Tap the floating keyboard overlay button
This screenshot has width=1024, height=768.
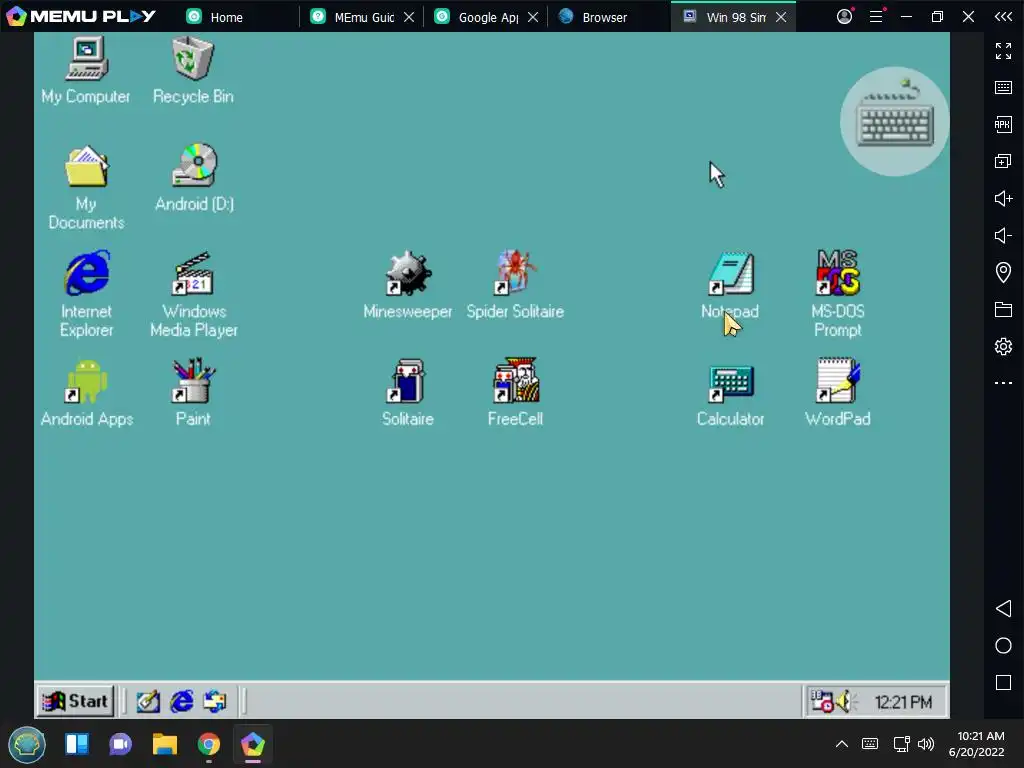click(x=895, y=121)
